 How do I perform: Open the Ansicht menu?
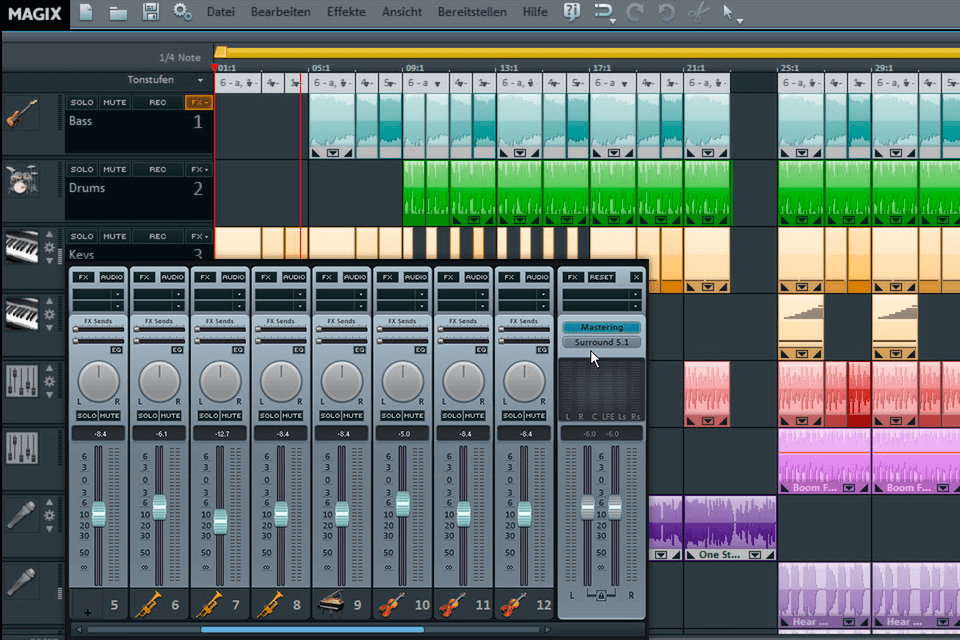[x=402, y=12]
